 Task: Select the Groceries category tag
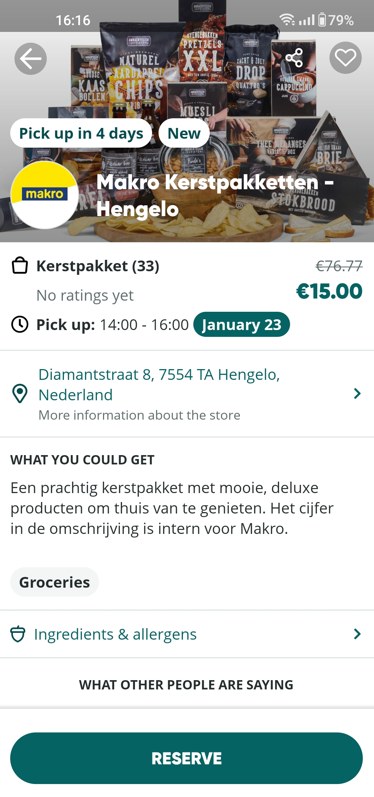coord(54,582)
